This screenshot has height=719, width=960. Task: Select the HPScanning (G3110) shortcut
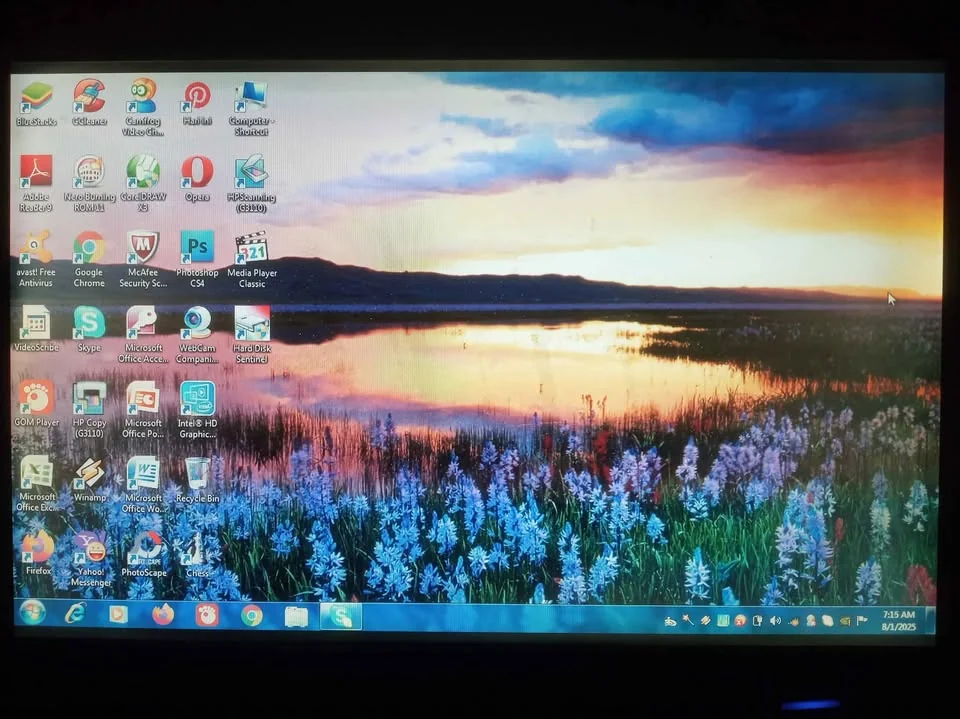[x=251, y=184]
